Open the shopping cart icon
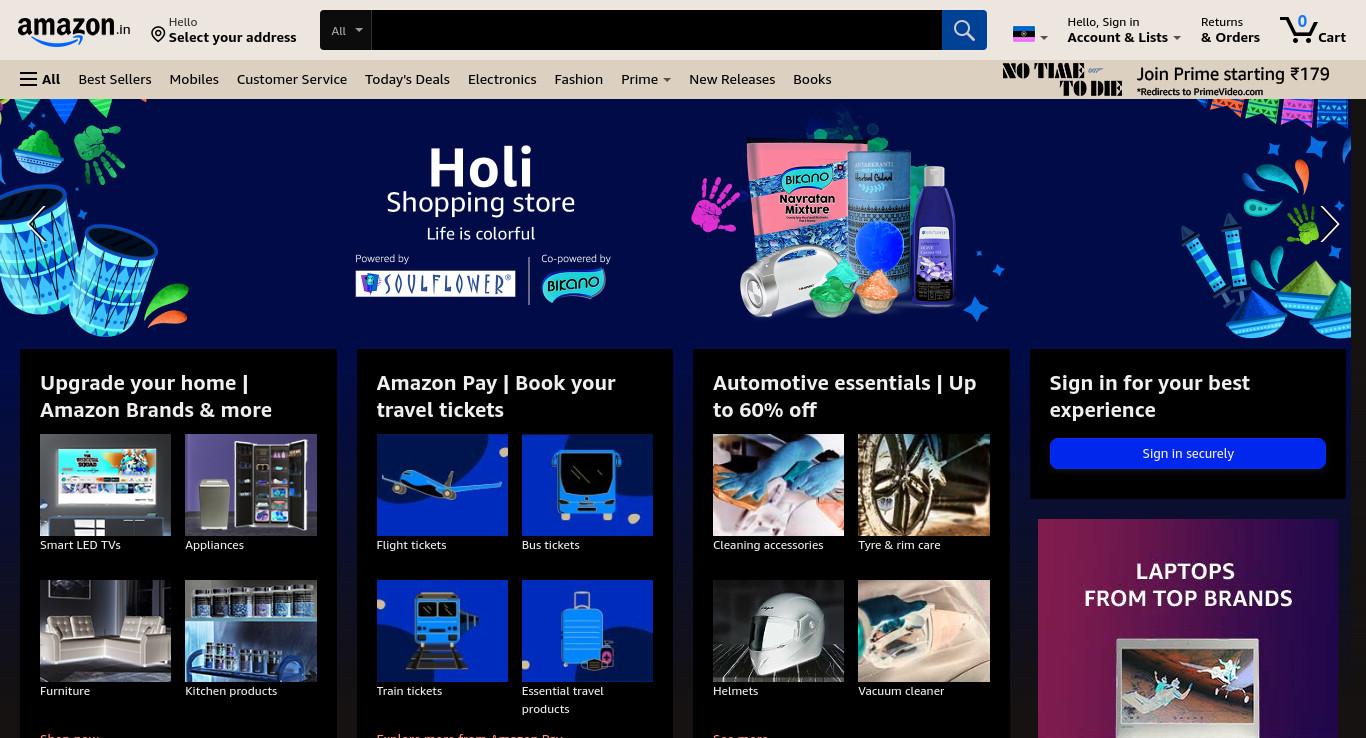This screenshot has height=738, width=1366. tap(1313, 29)
